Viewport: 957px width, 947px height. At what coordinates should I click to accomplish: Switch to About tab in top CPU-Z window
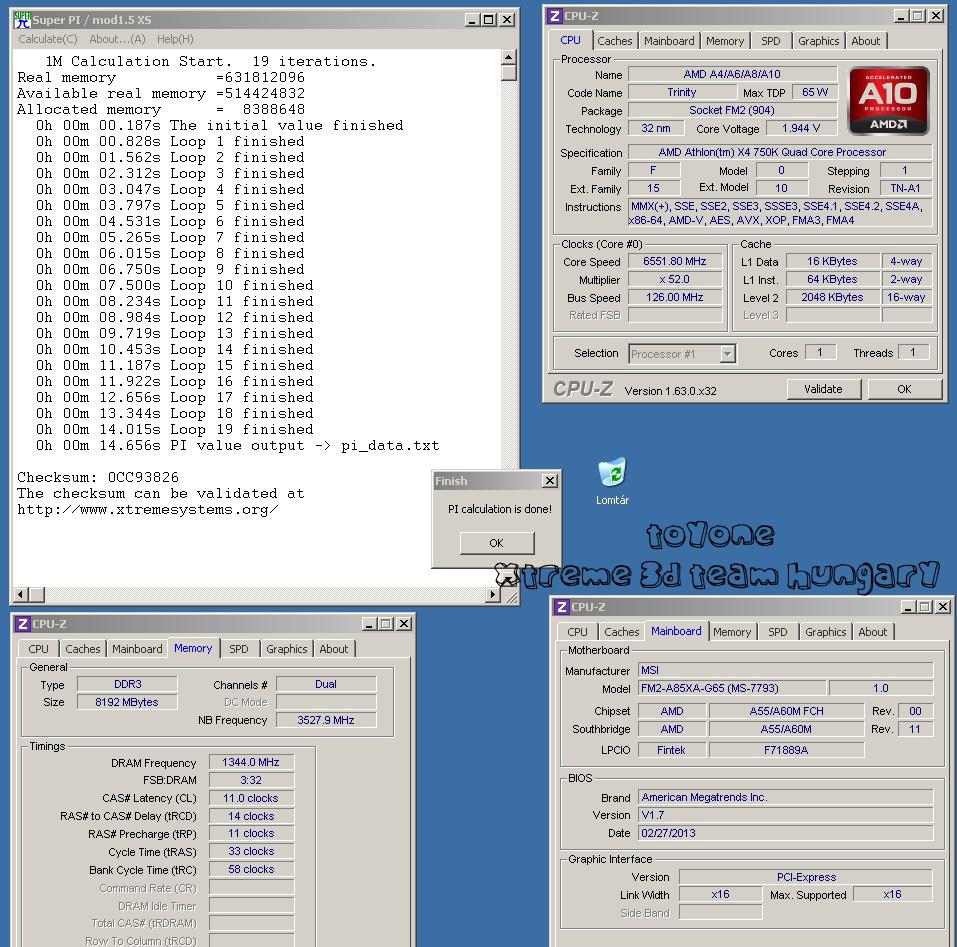click(865, 41)
